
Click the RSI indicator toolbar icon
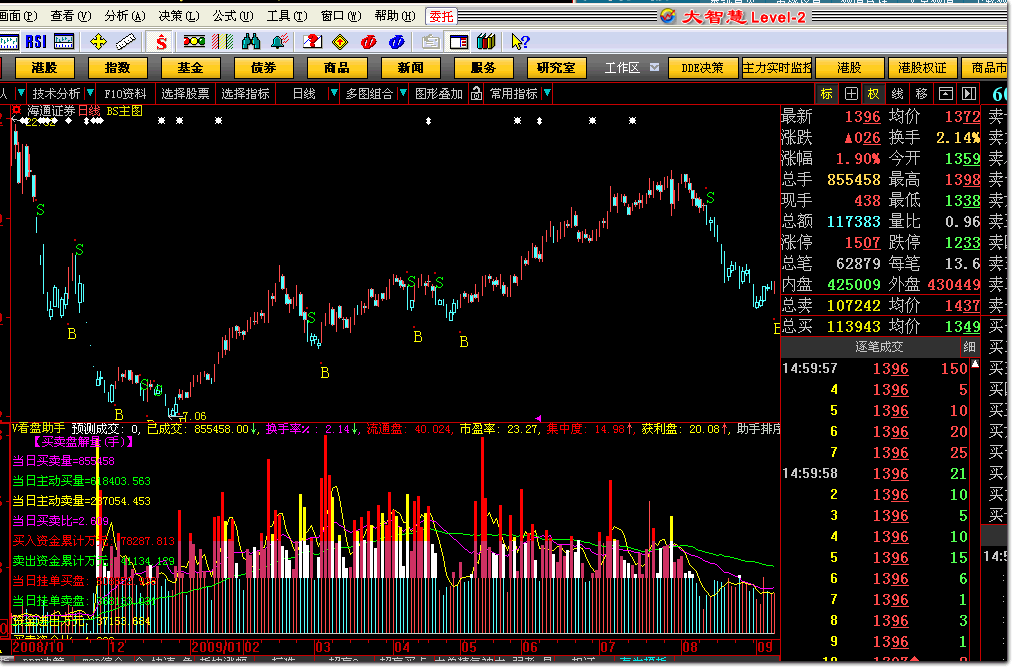coord(36,42)
